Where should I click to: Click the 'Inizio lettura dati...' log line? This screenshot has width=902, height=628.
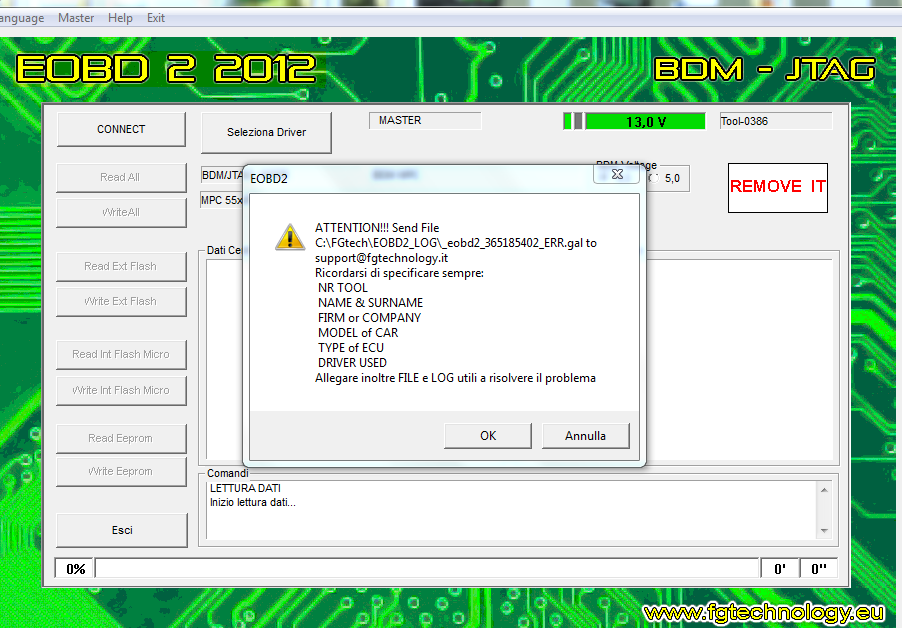(x=253, y=502)
